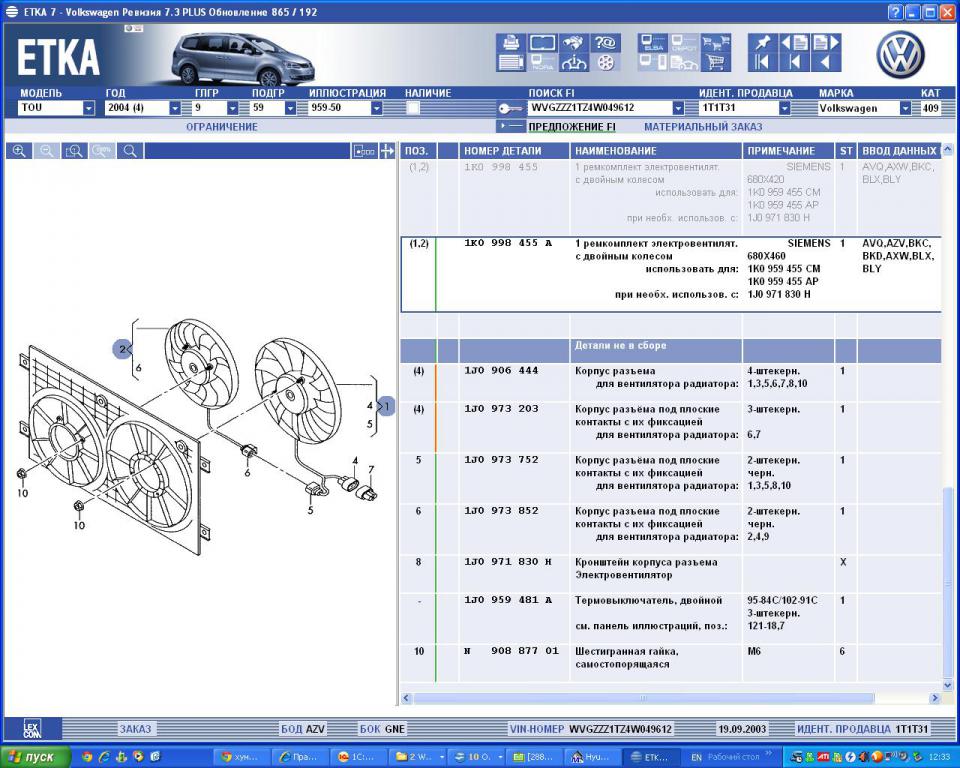Screen dimensions: 960x768
Task: Open the ИЛЛЮСТРАЦИЯ dropdown arrow
Action: click(x=377, y=108)
